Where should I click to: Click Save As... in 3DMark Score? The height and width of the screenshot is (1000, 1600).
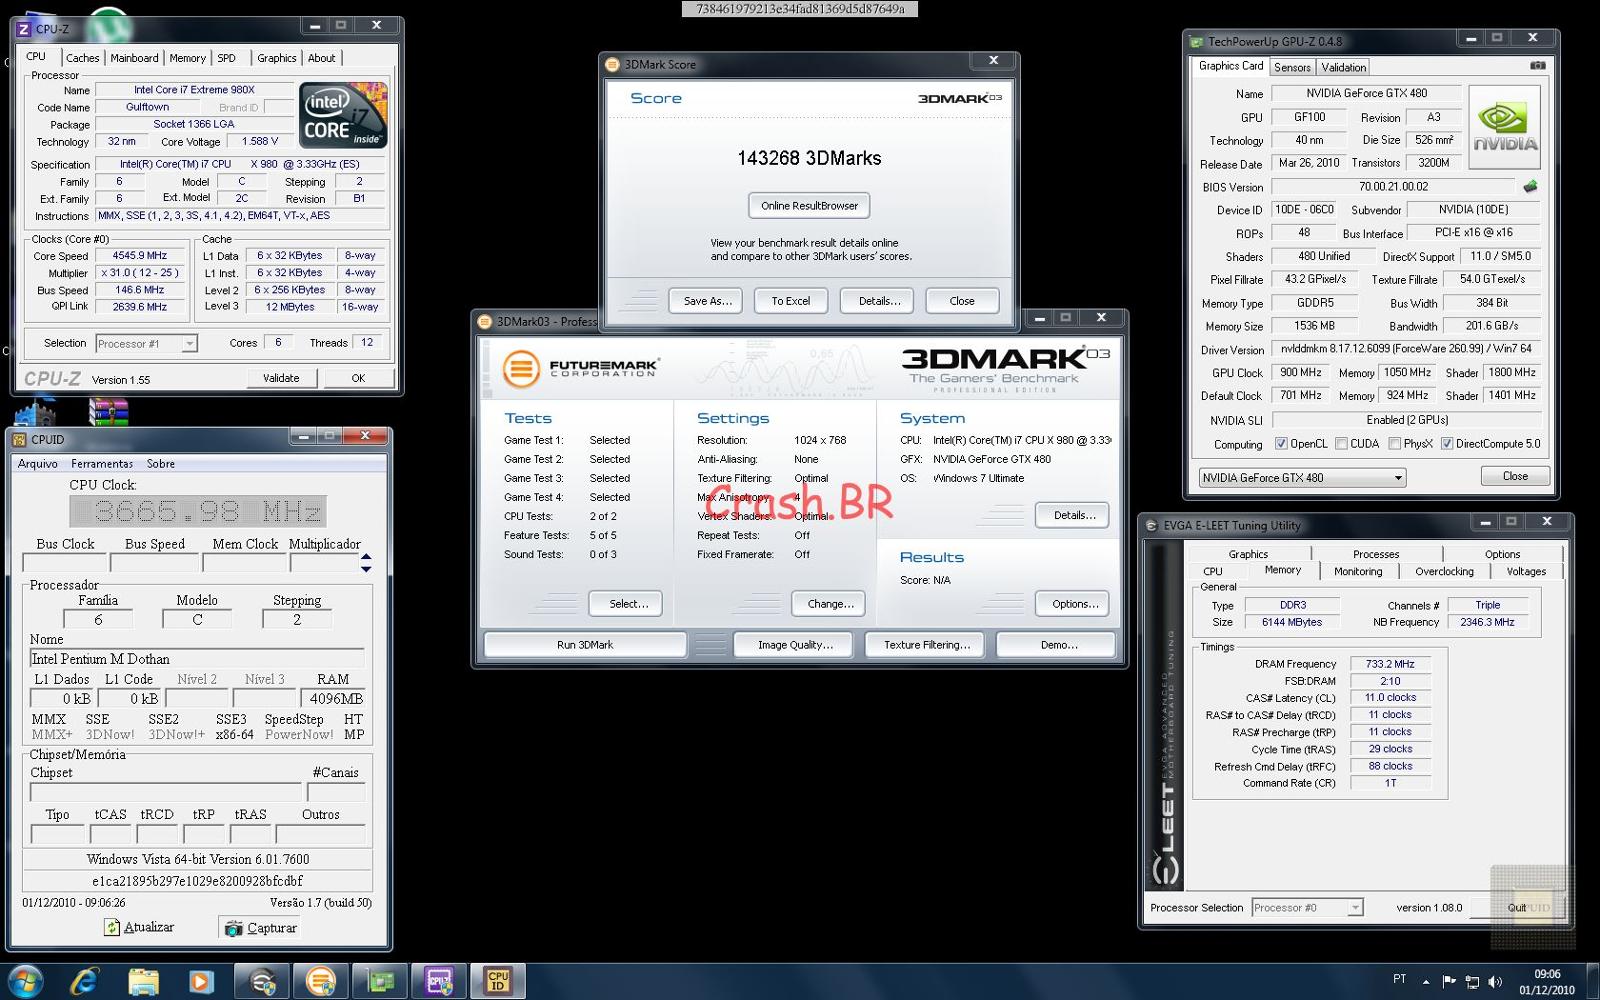point(707,301)
